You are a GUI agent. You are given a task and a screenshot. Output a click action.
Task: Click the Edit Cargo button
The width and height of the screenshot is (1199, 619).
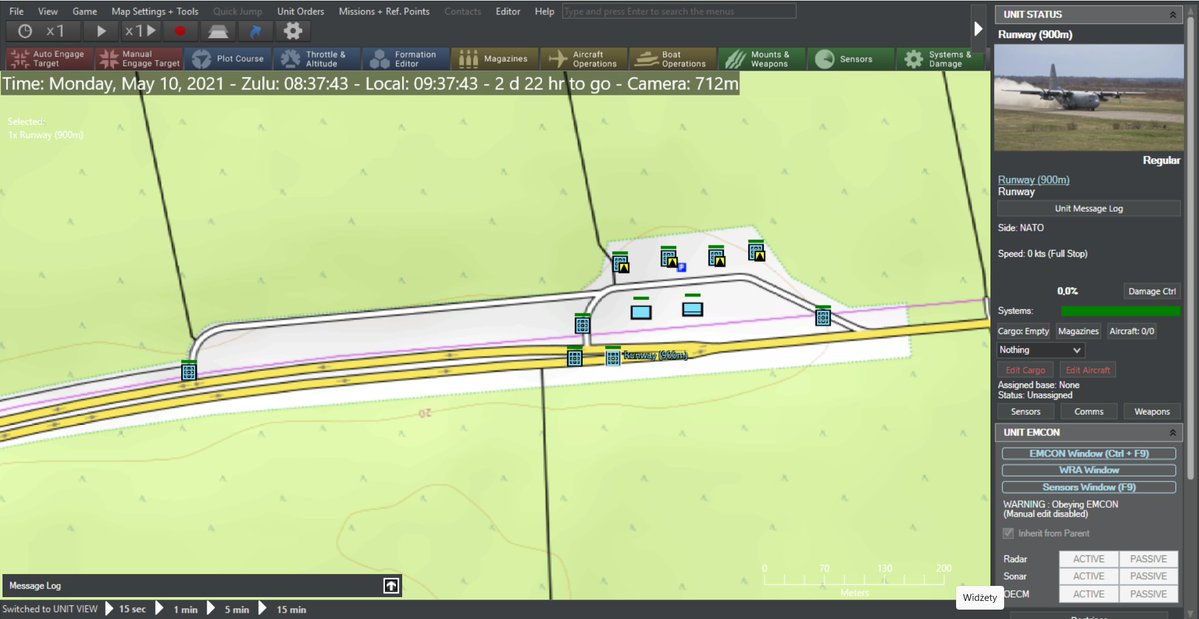point(1026,370)
